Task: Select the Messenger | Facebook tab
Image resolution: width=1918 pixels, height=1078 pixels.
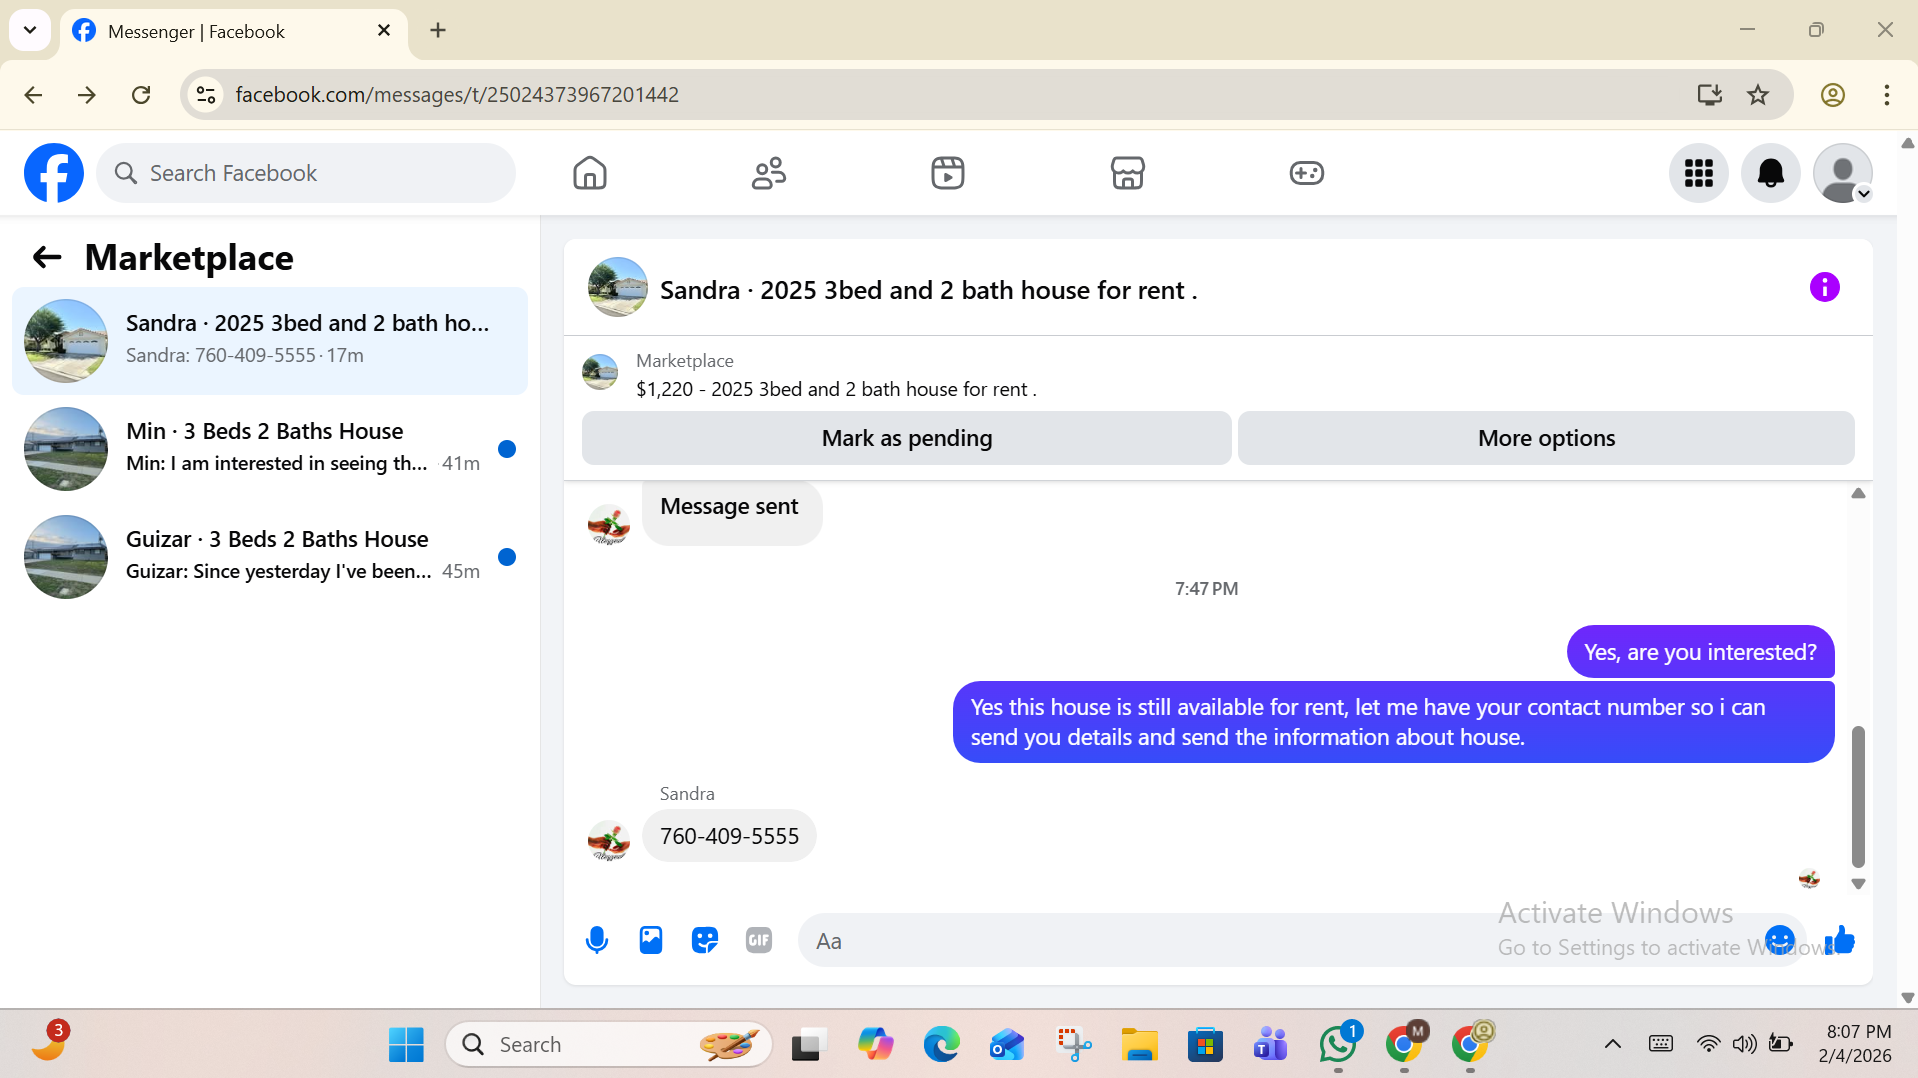Action: click(x=234, y=32)
